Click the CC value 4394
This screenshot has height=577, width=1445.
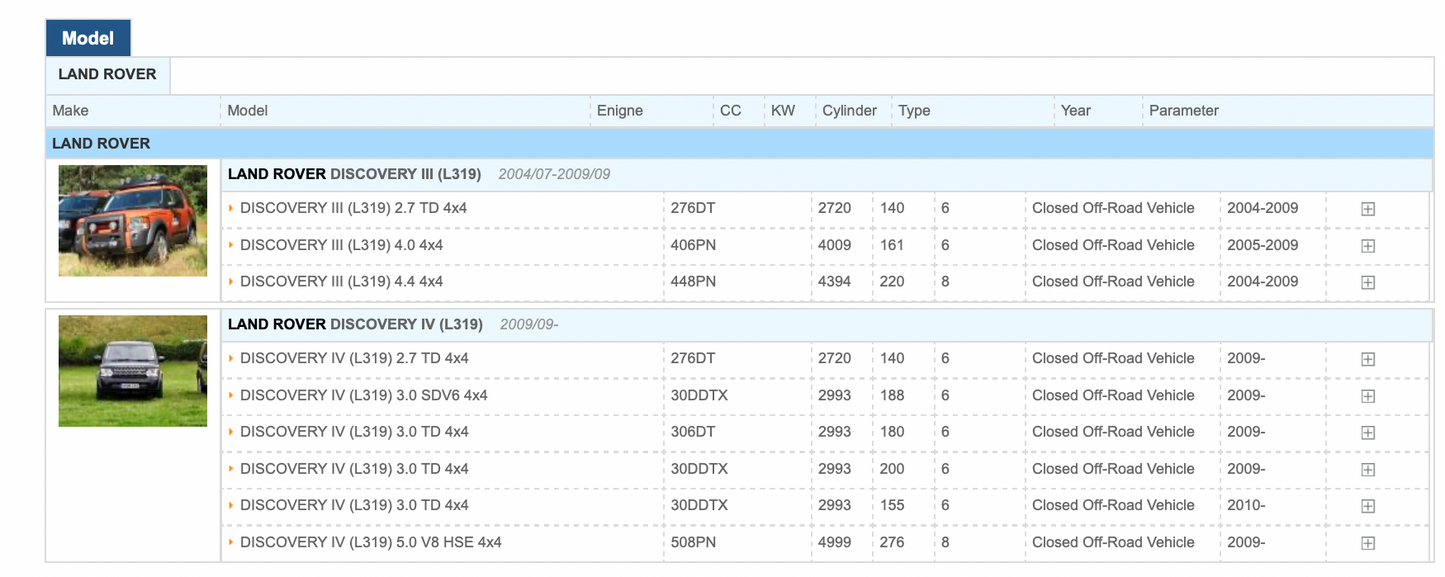[834, 282]
